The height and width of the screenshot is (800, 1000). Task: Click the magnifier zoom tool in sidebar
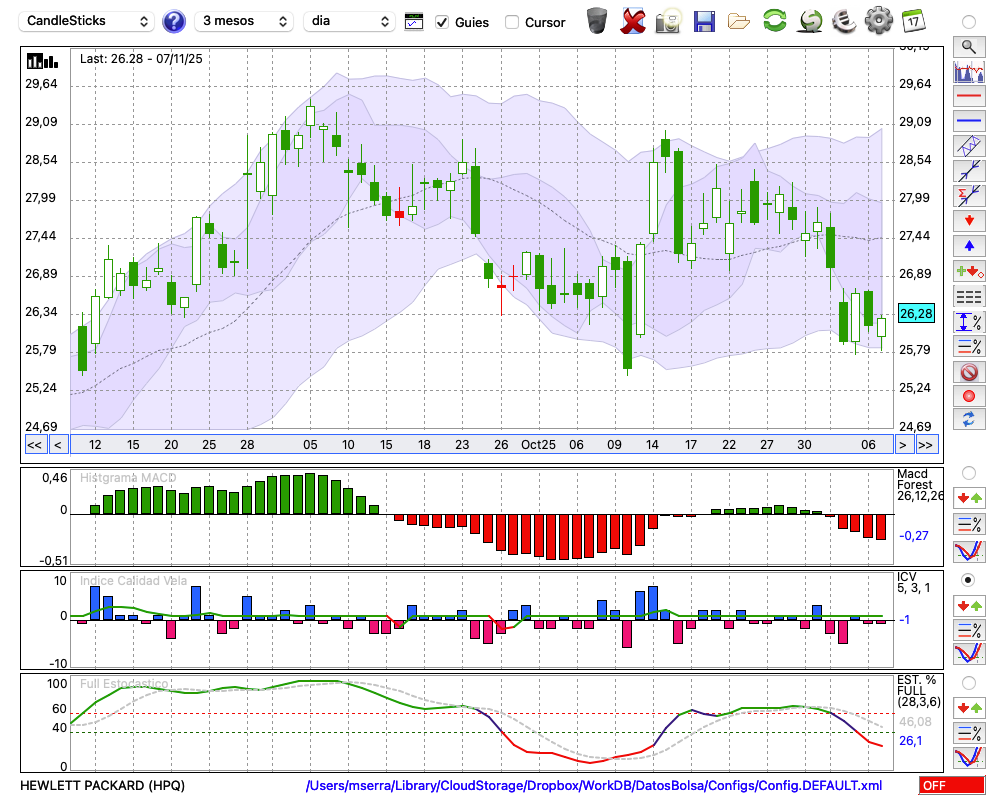[968, 46]
